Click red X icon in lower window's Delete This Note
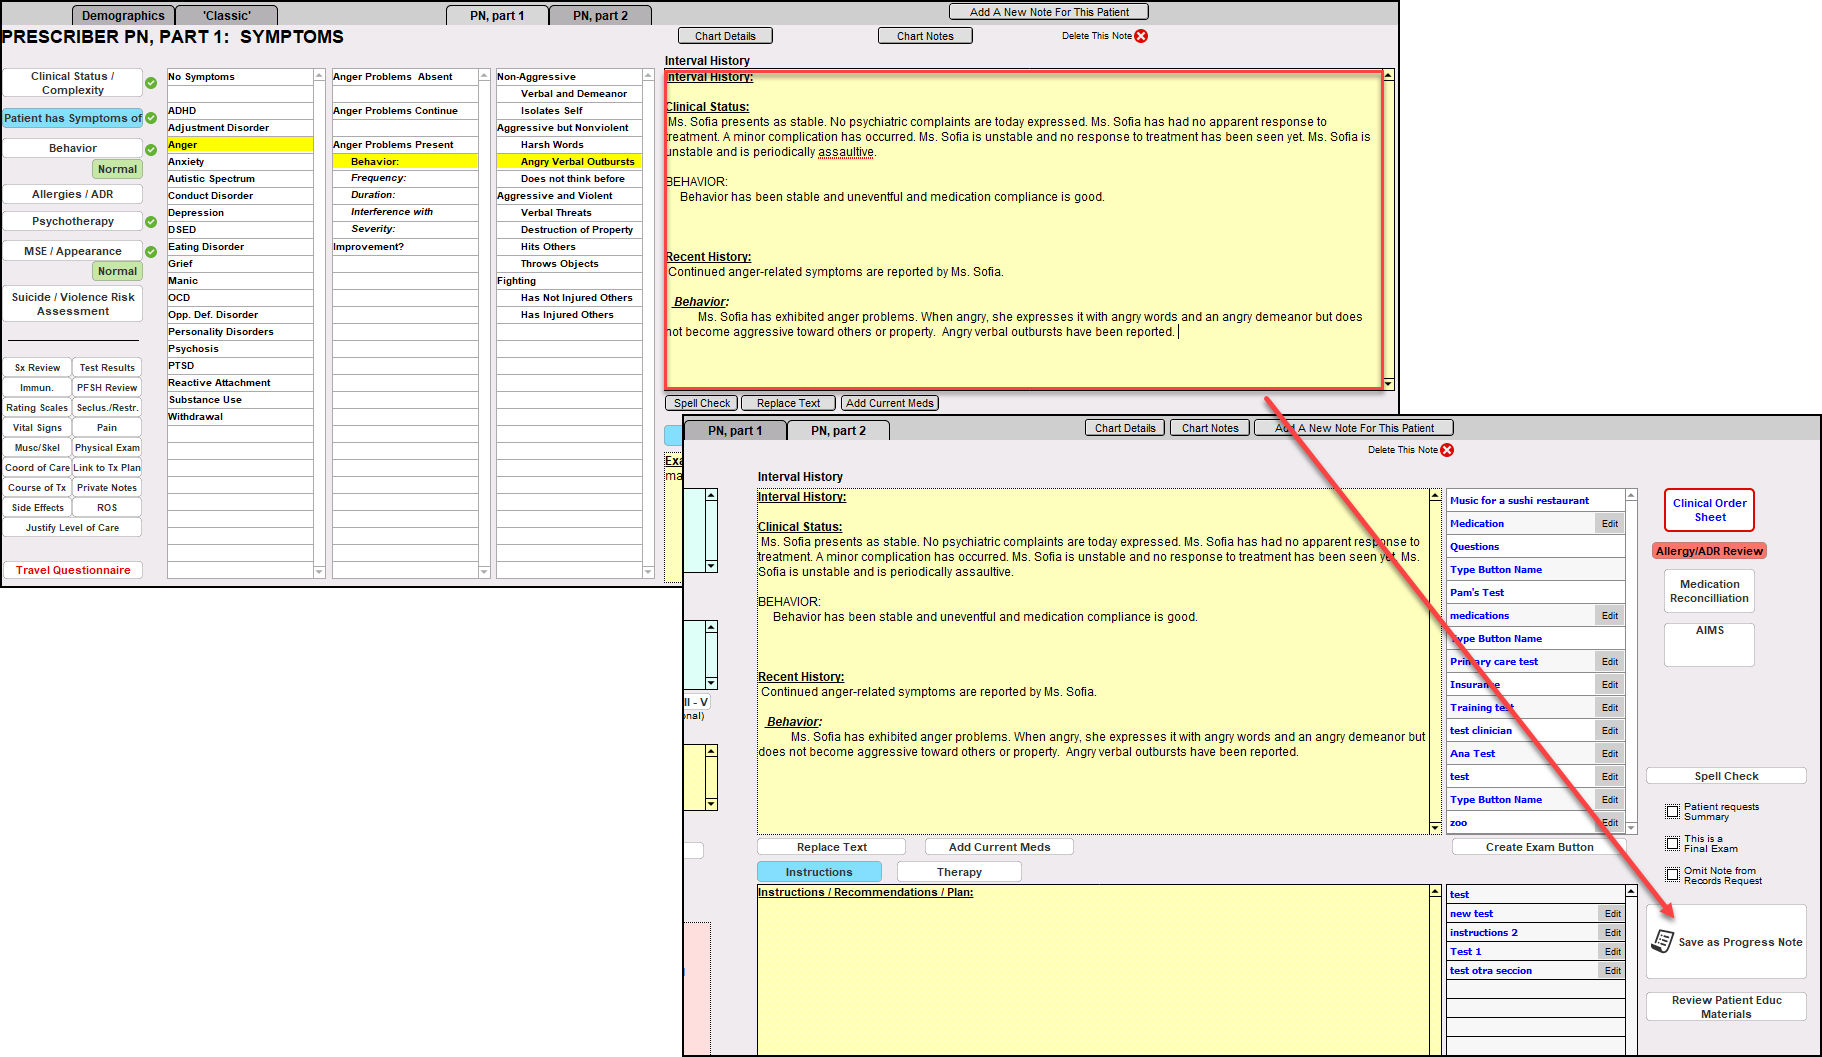 [x=1447, y=450]
